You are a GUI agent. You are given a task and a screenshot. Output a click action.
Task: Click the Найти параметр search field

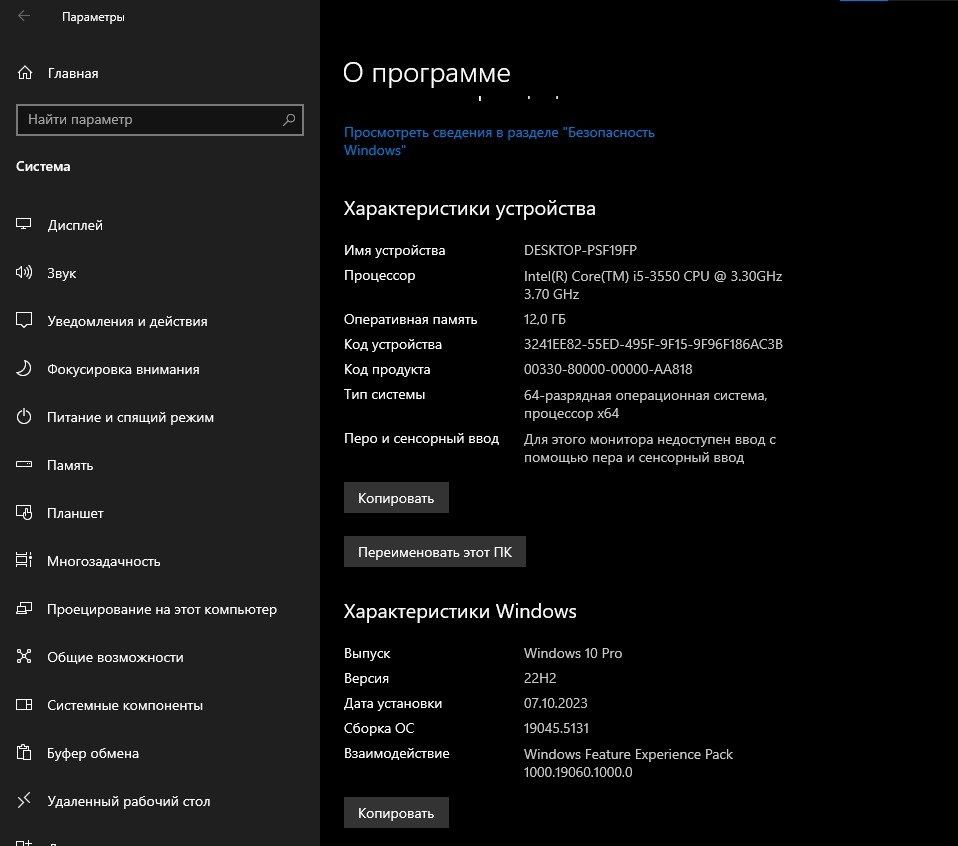(x=159, y=120)
